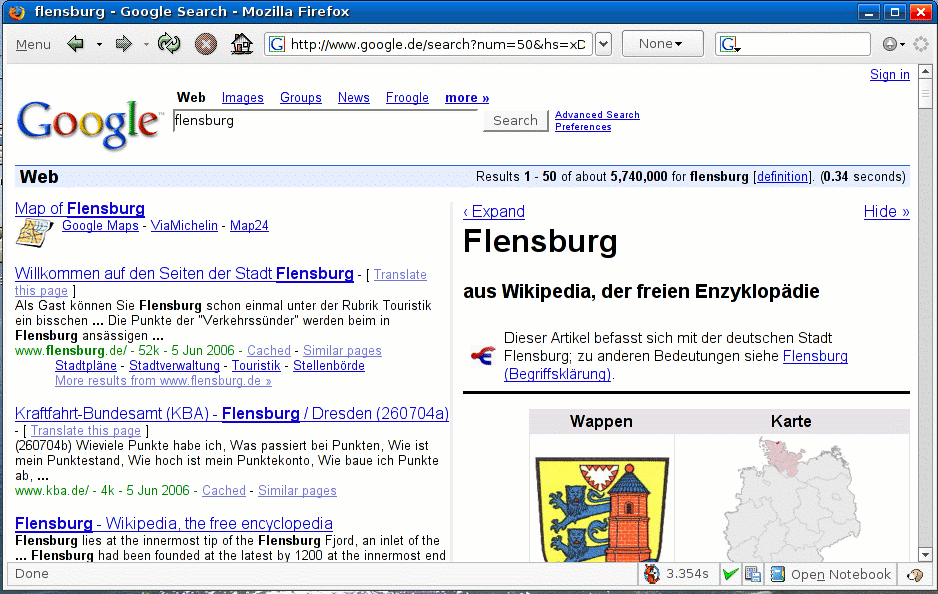Image resolution: width=938 pixels, height=594 pixels.
Task: Switch to the Images search tab
Action: [x=242, y=98]
